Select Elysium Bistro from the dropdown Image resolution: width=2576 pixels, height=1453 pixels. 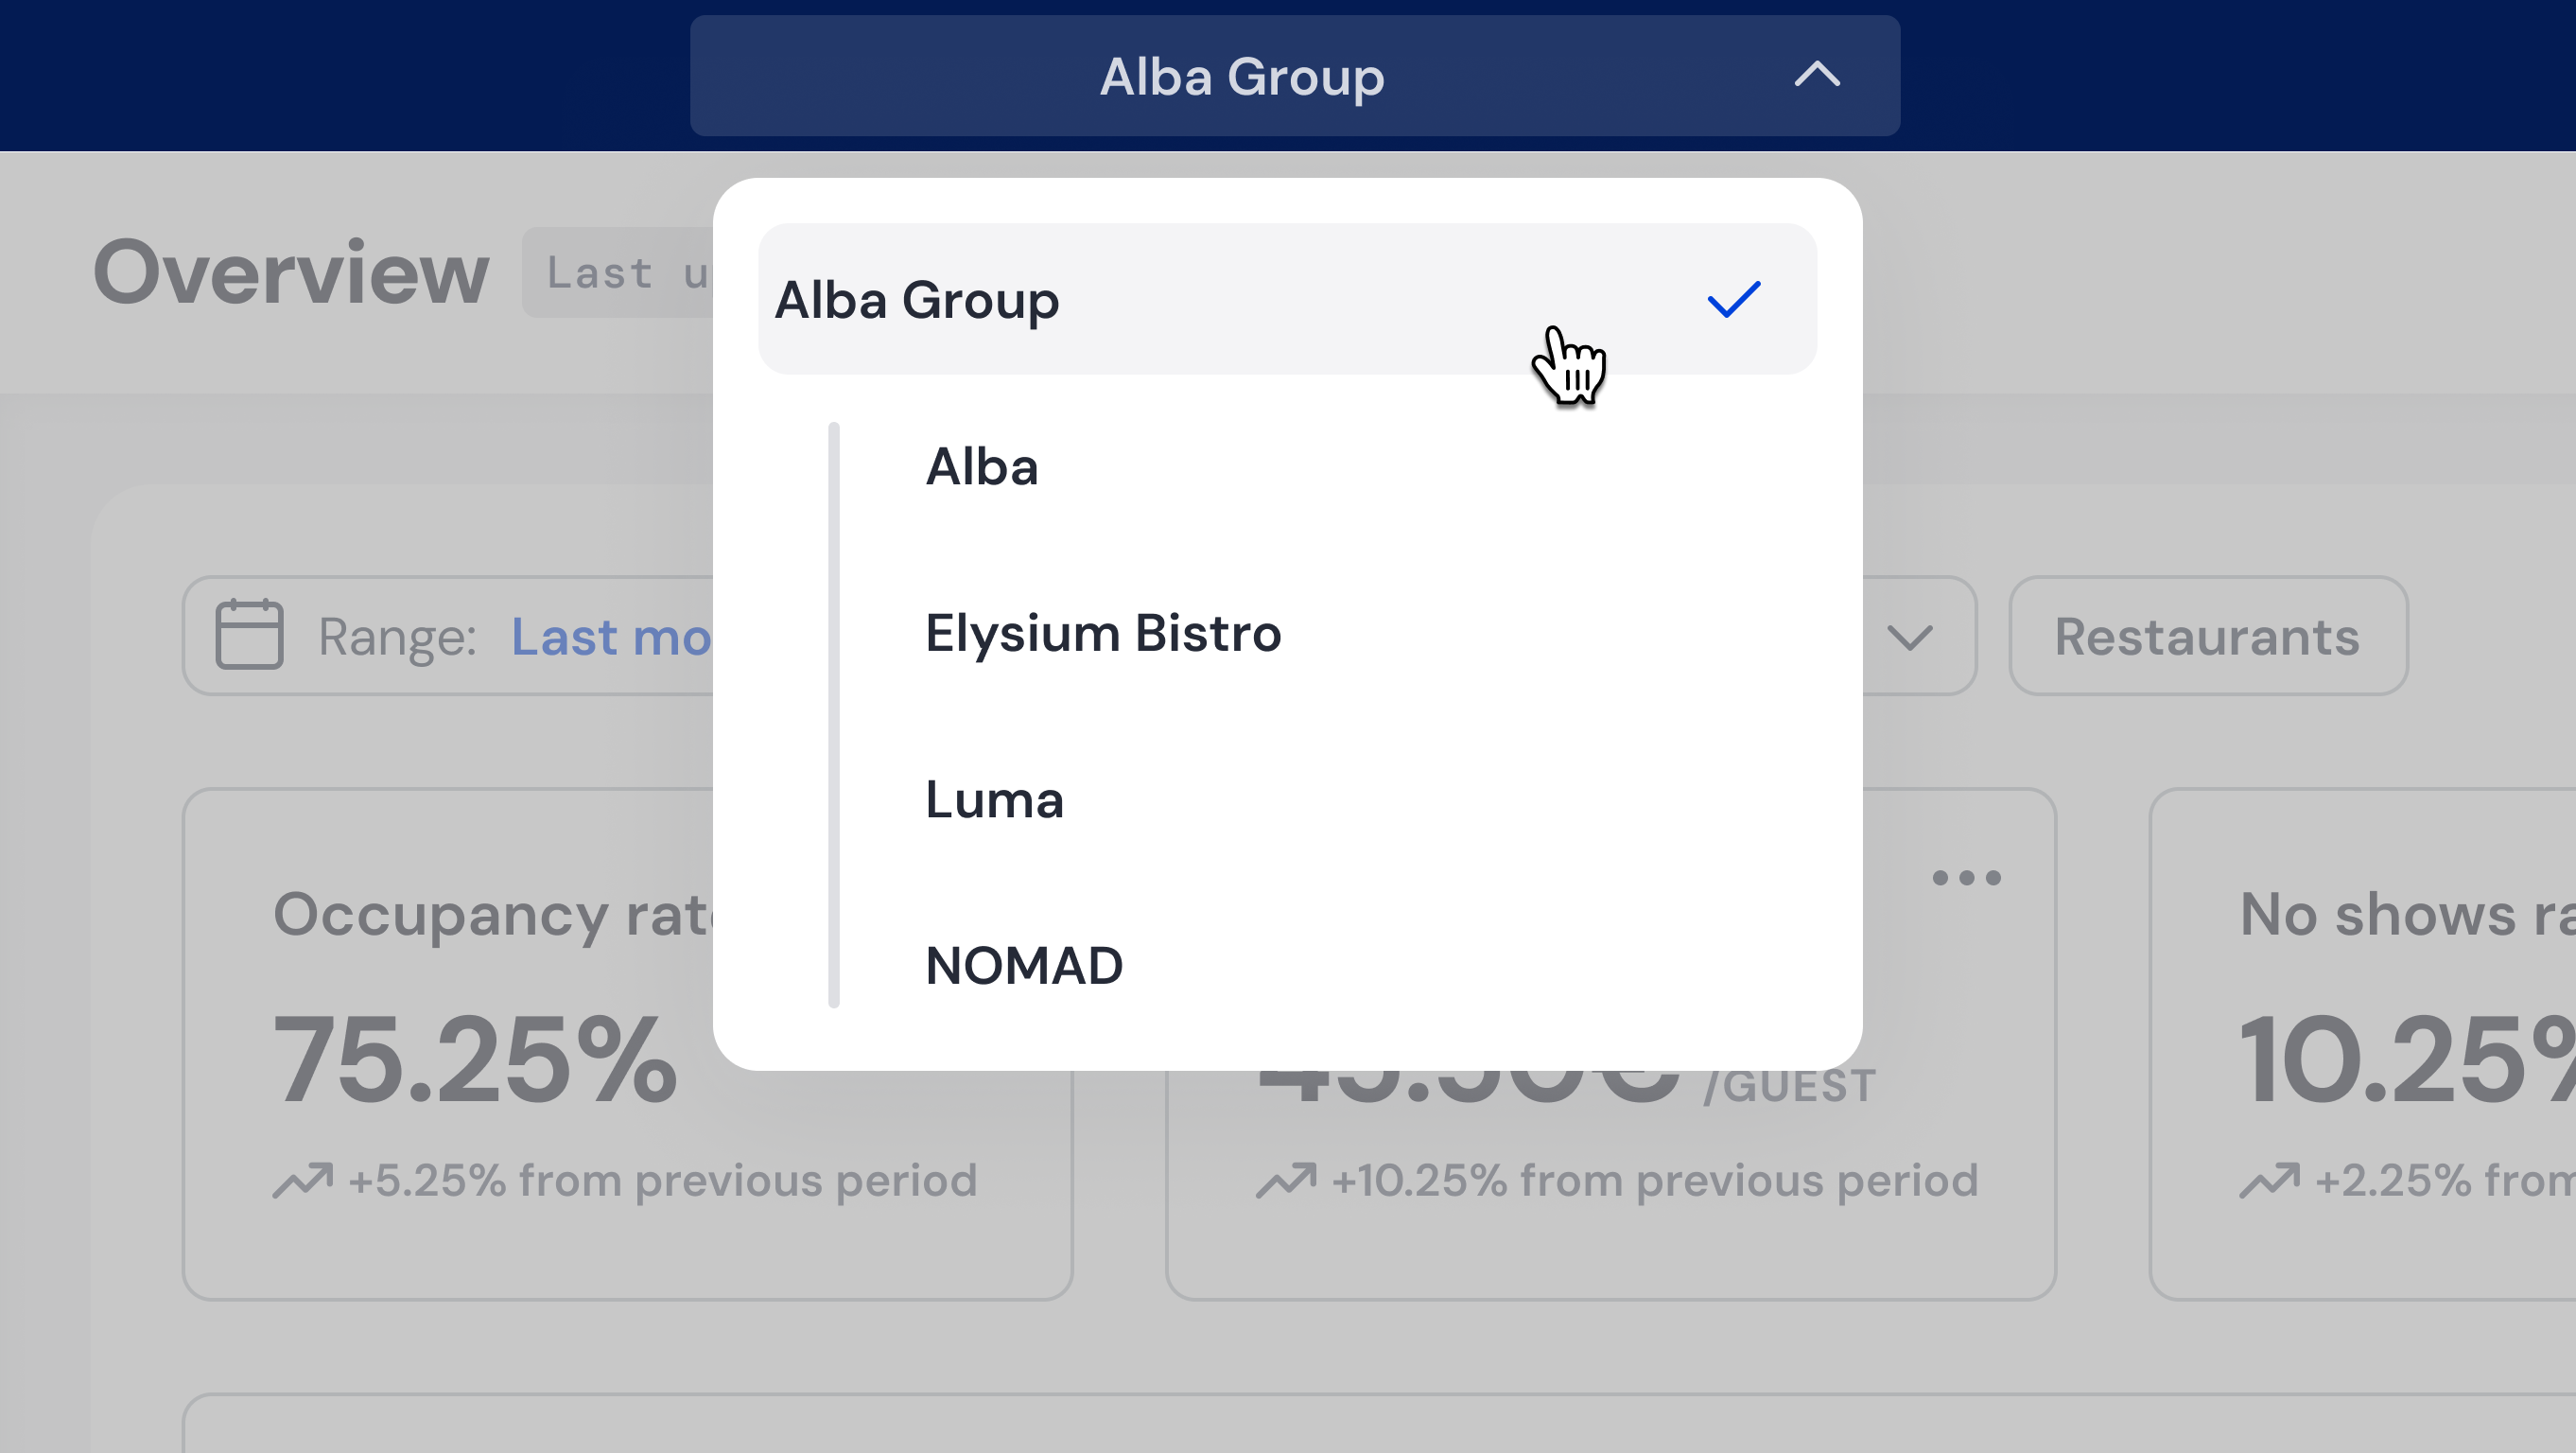[1103, 632]
